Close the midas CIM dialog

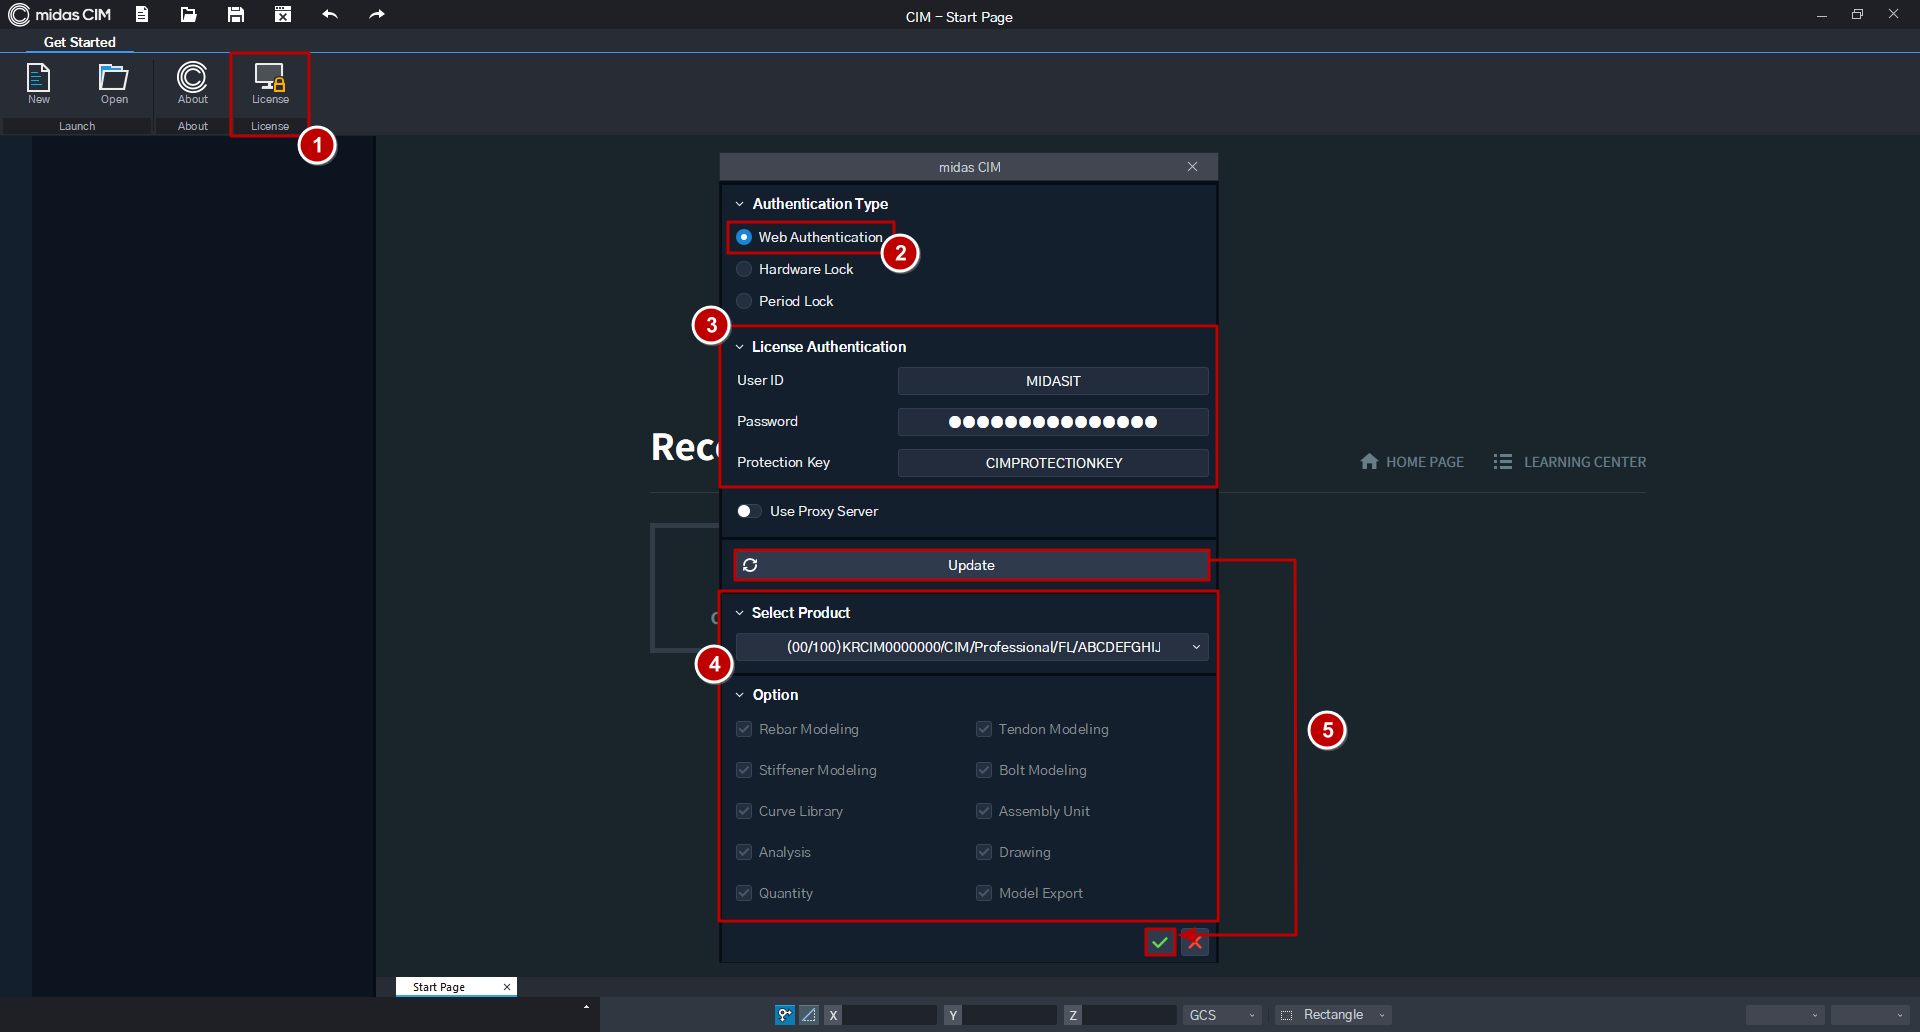pos(1192,166)
